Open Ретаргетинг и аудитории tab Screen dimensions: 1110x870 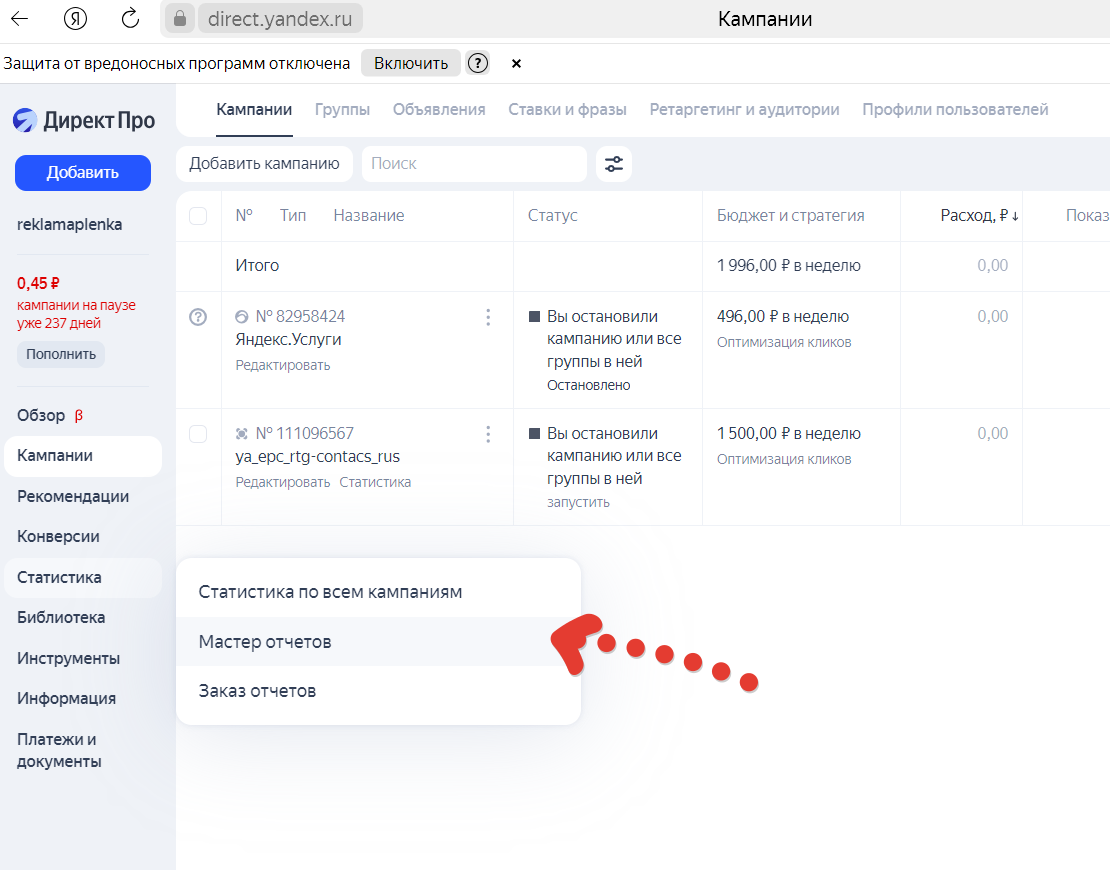pos(744,110)
